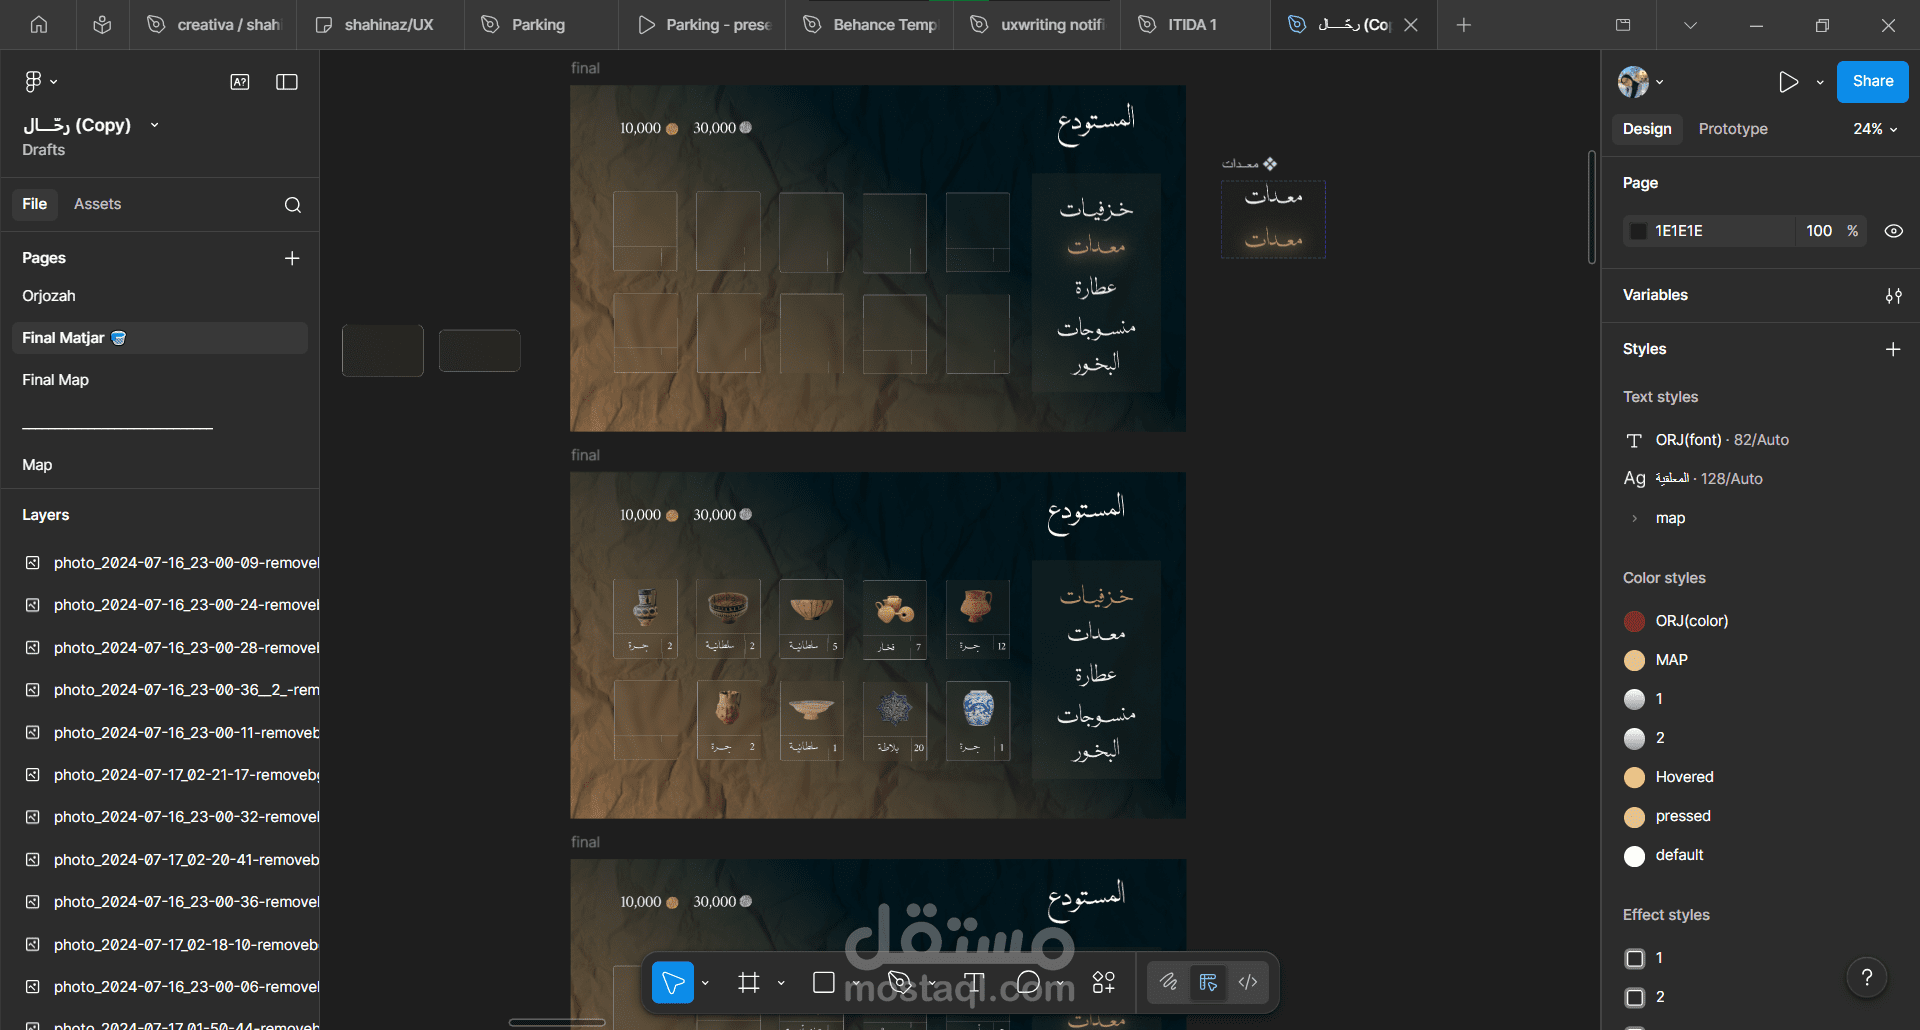Image resolution: width=1920 pixels, height=1030 pixels.
Task: Select the blue vase thumbnail on canvas
Action: coord(978,708)
